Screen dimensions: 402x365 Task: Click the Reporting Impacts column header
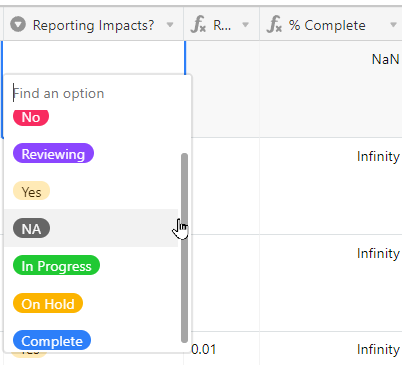point(93,25)
